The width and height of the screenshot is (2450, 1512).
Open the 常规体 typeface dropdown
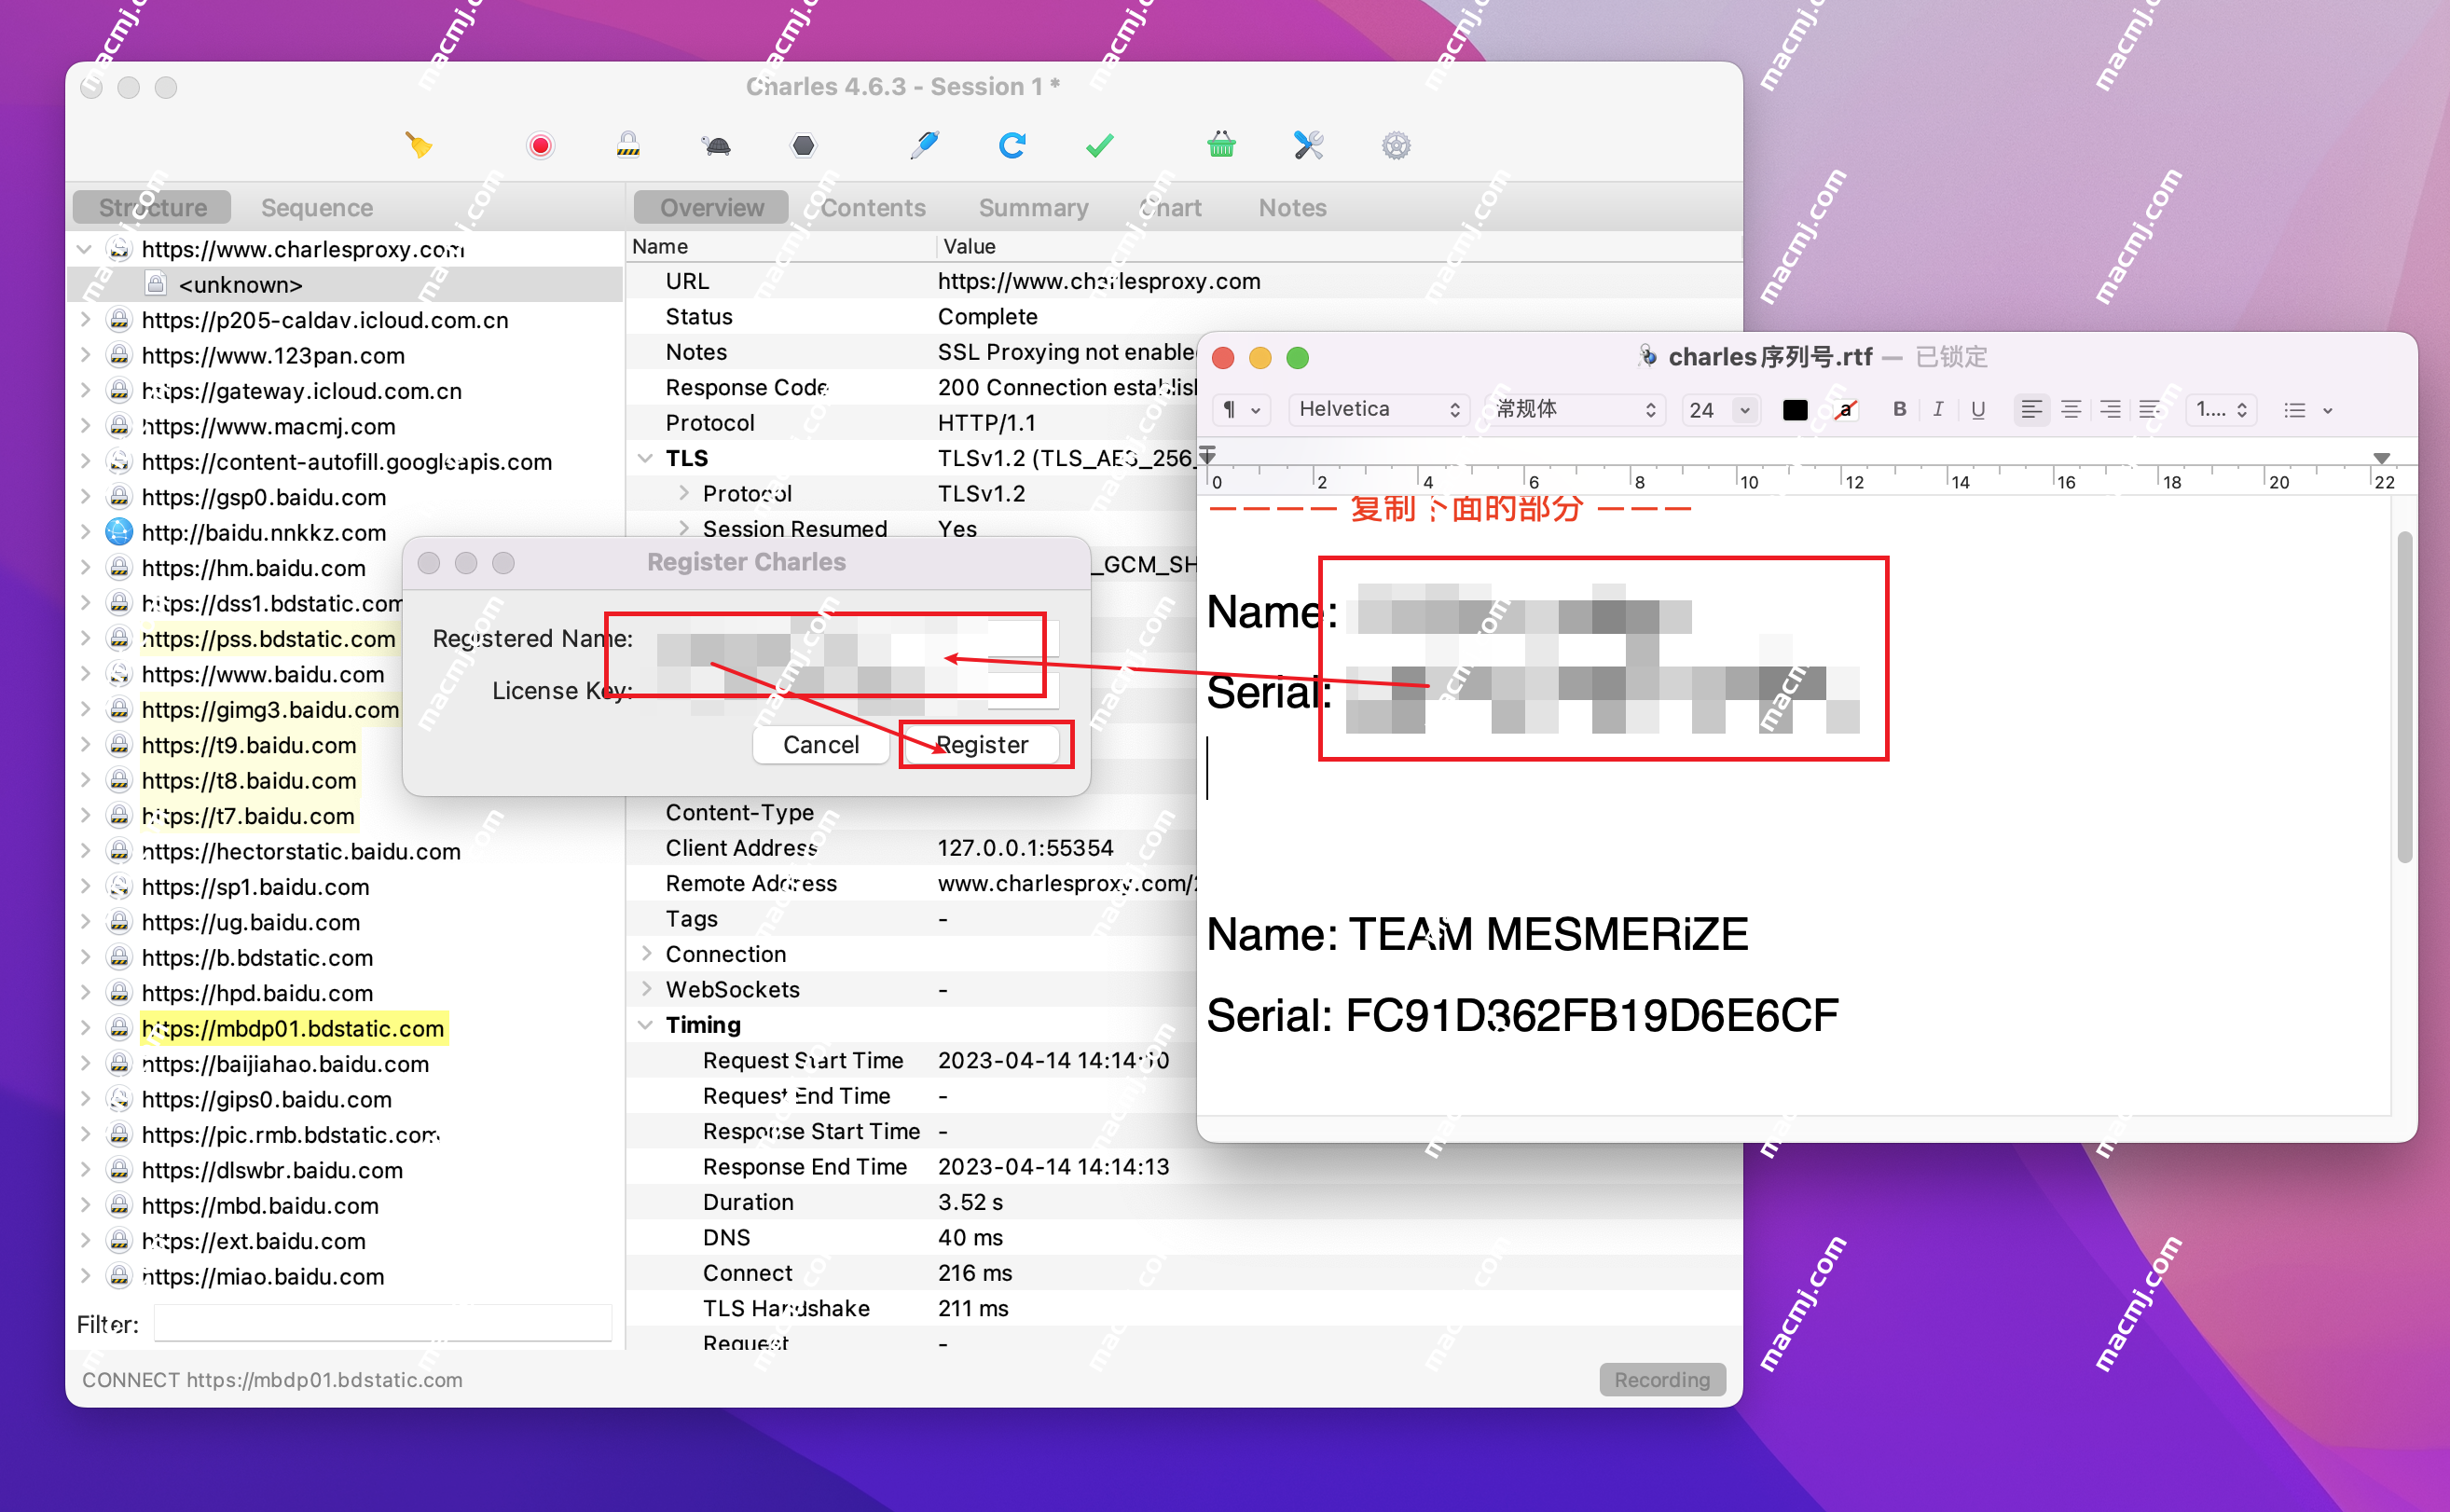click(x=1575, y=410)
